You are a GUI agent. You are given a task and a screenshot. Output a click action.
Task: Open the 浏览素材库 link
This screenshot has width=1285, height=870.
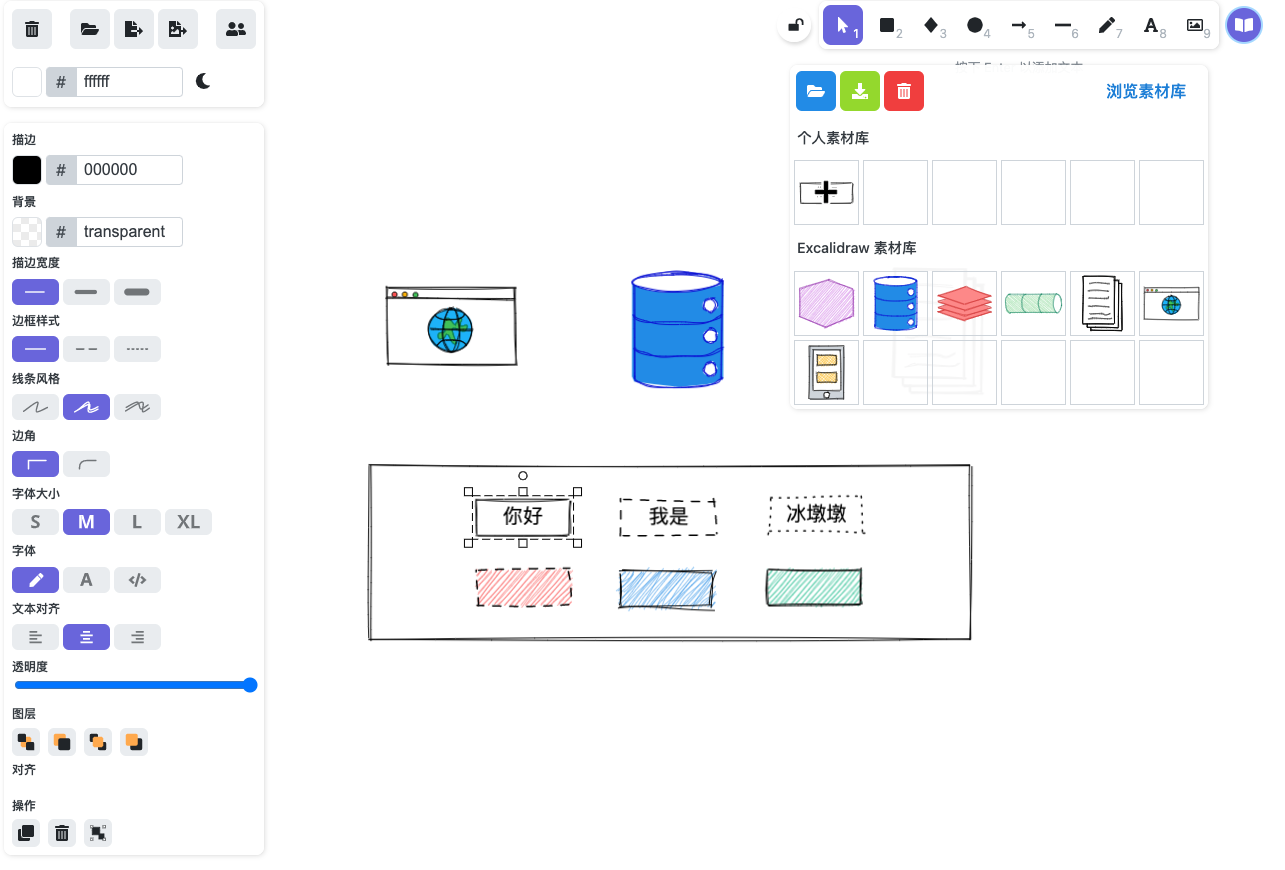point(1146,91)
